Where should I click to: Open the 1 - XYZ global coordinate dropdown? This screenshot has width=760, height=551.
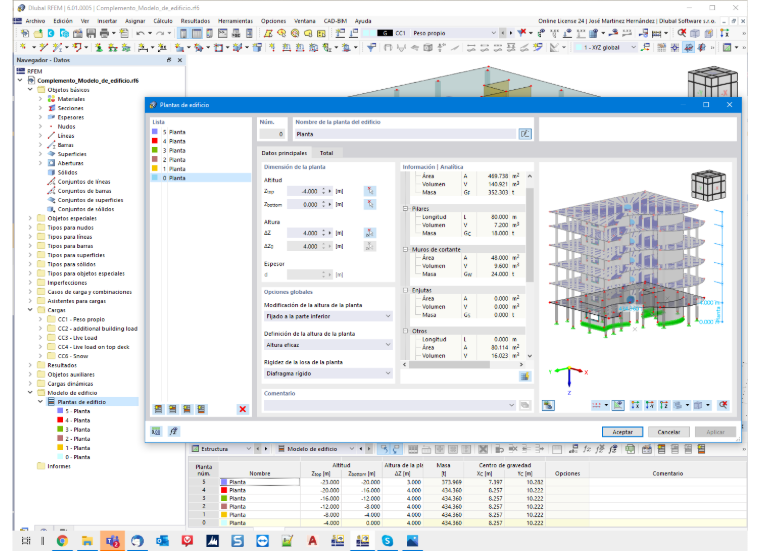click(x=633, y=47)
